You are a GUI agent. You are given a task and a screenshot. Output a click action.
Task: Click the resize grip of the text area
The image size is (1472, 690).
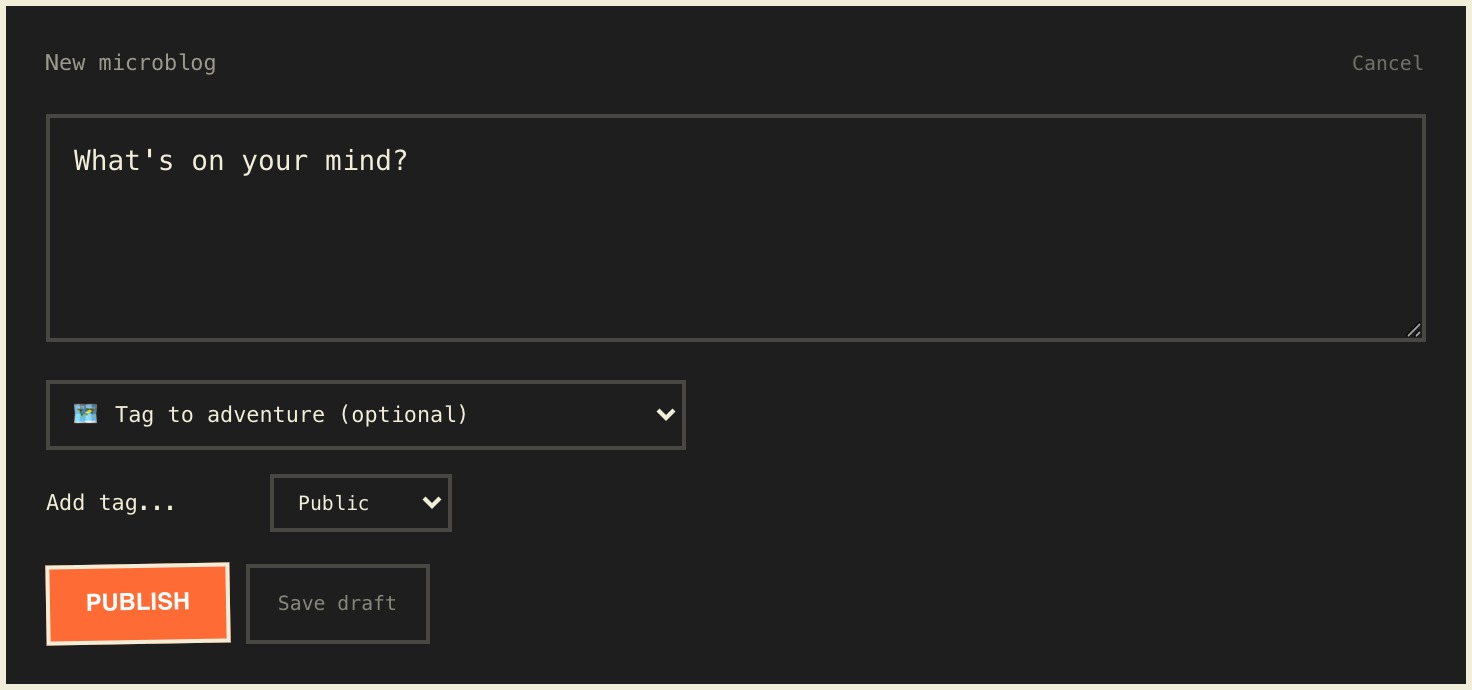(x=1414, y=330)
